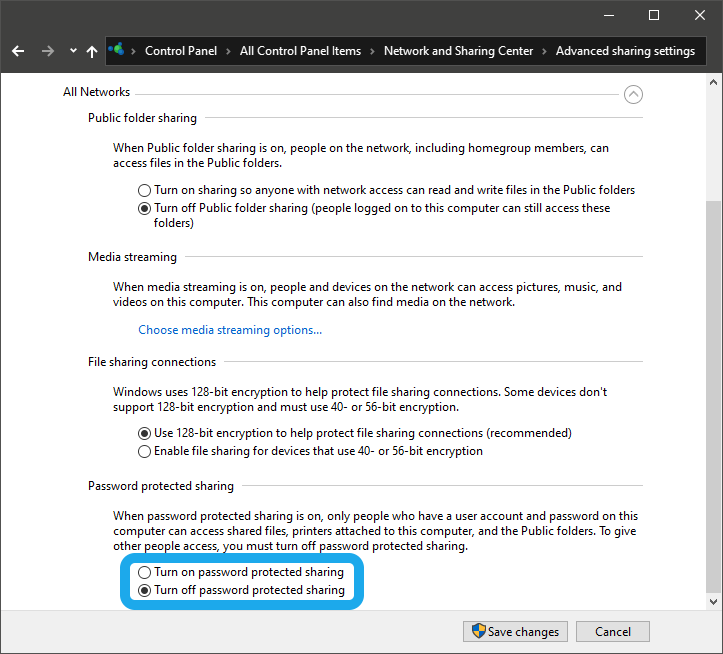Expand the chevron after All Control Panel Items
This screenshot has width=723, height=654.
(372, 51)
